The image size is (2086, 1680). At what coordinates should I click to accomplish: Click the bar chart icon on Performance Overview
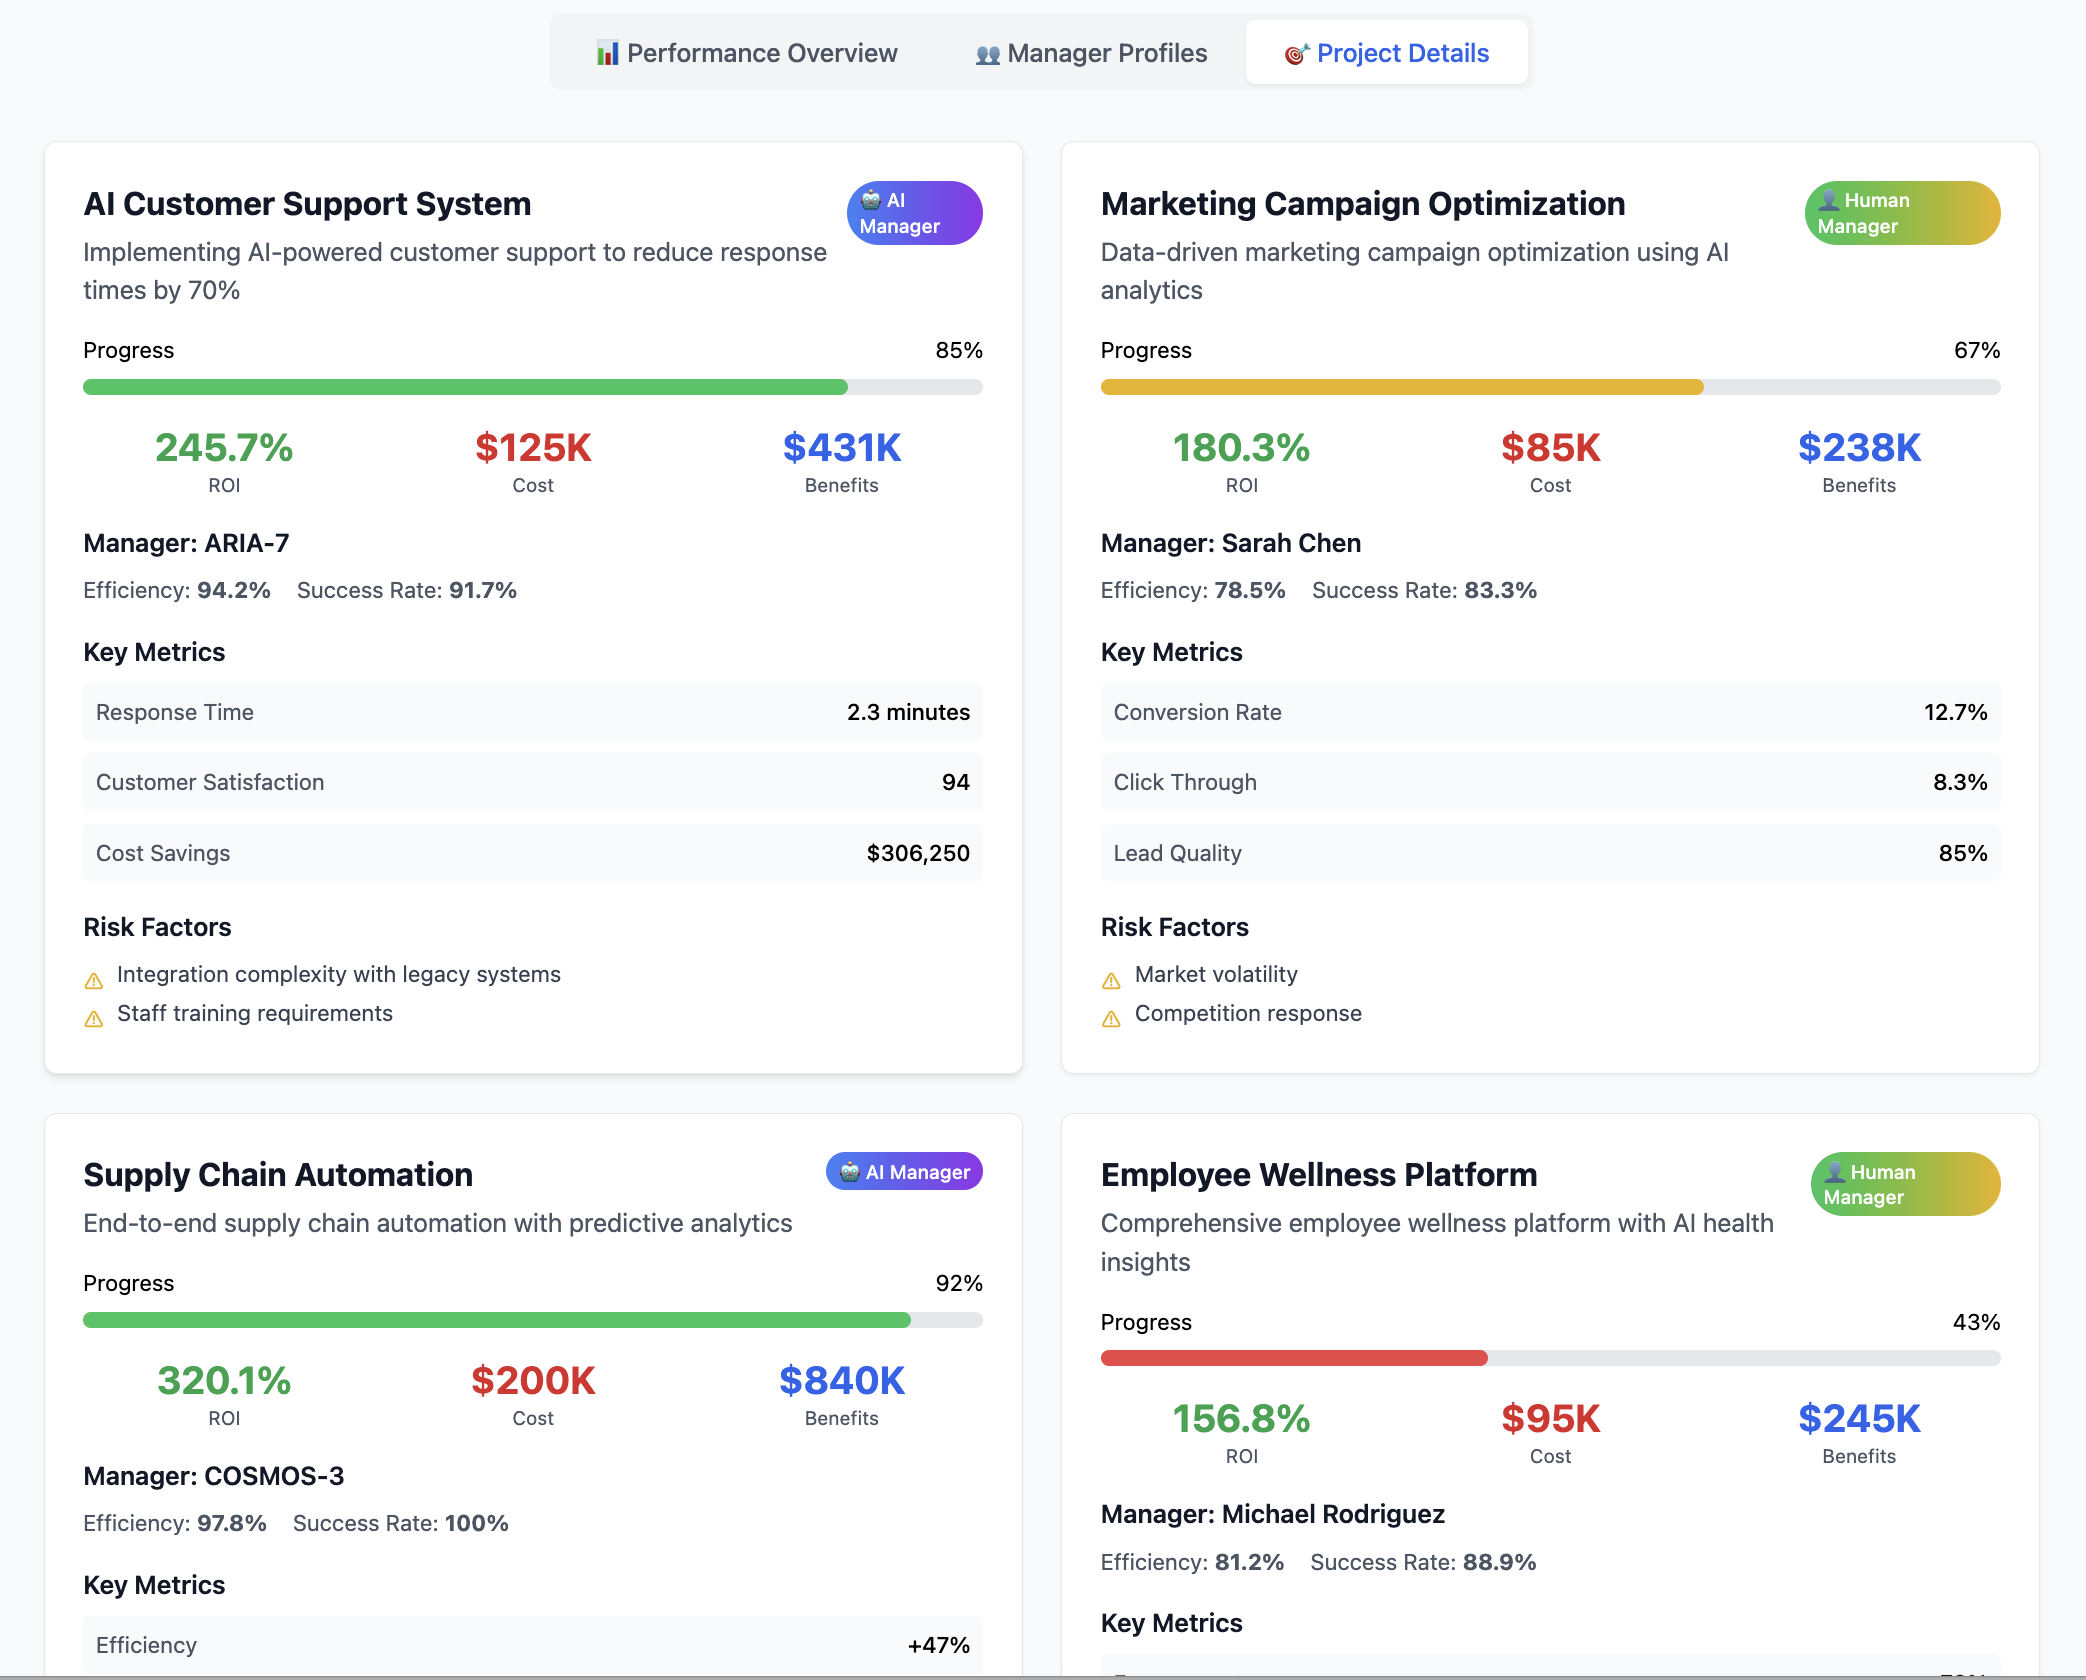pos(607,54)
